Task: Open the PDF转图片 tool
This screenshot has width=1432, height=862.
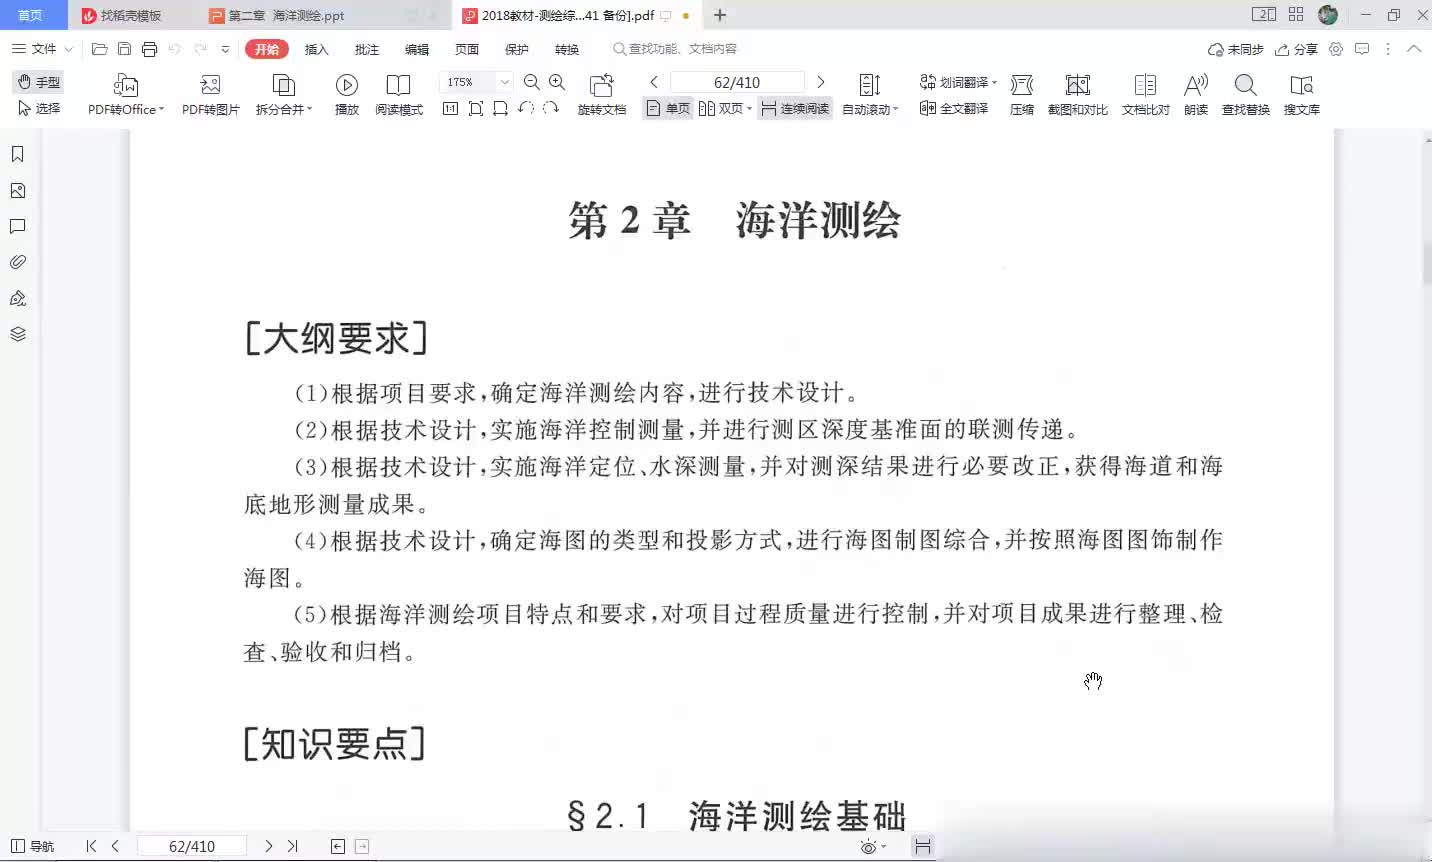Action: [210, 85]
